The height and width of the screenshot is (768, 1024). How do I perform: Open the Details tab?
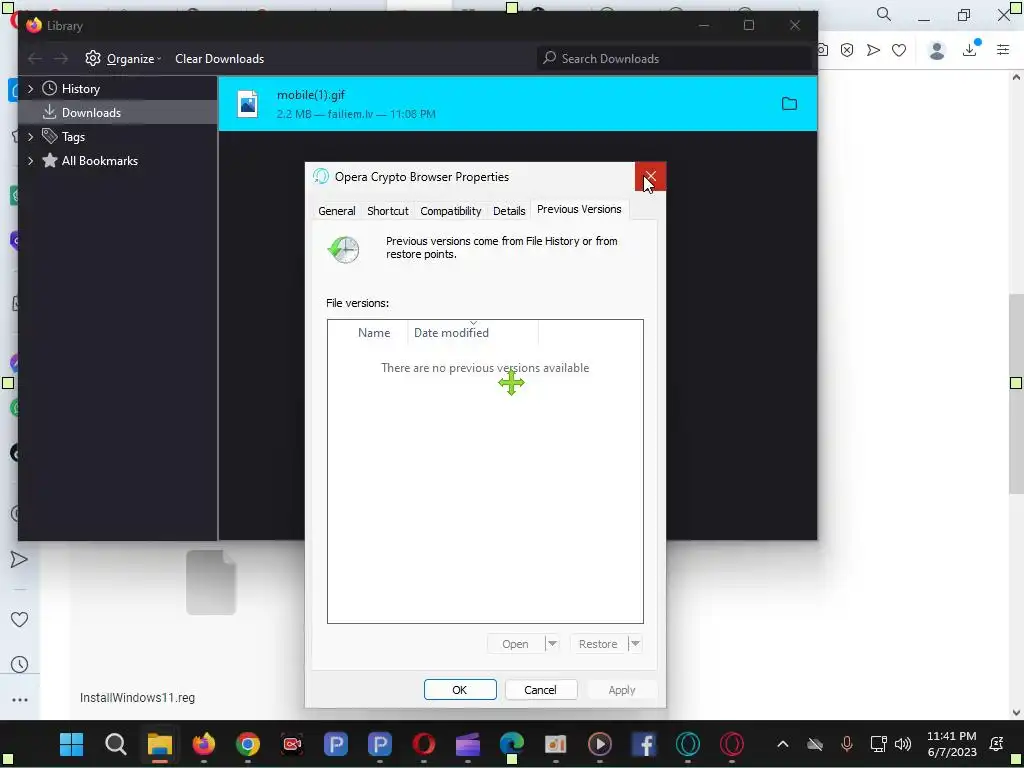509,211
